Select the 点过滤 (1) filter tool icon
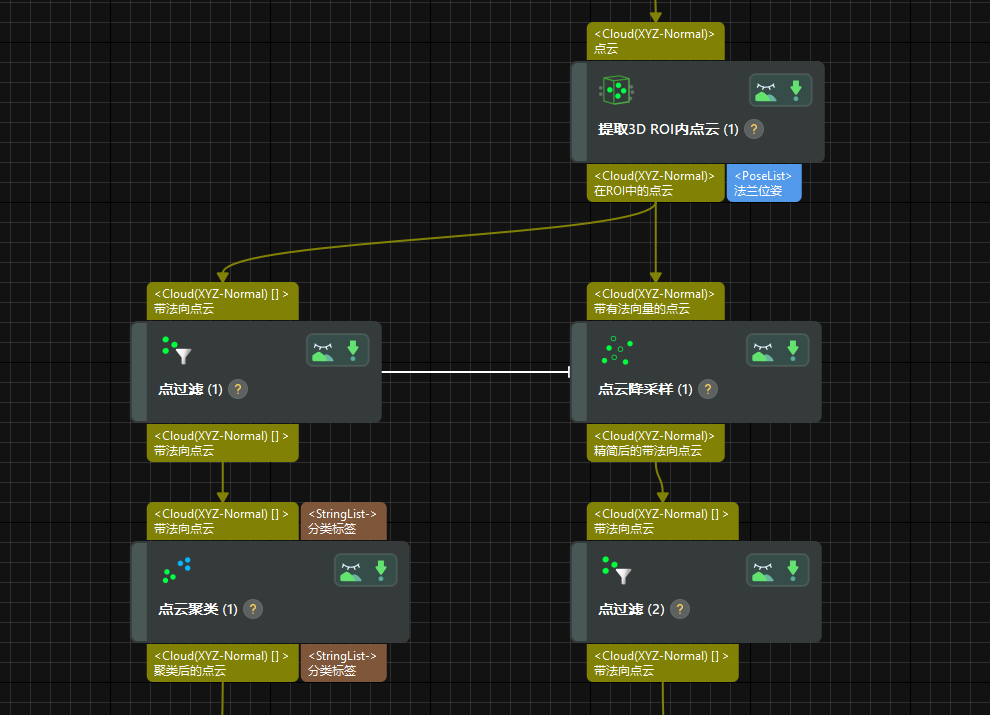Viewport: 990px width, 715px height. pos(178,352)
